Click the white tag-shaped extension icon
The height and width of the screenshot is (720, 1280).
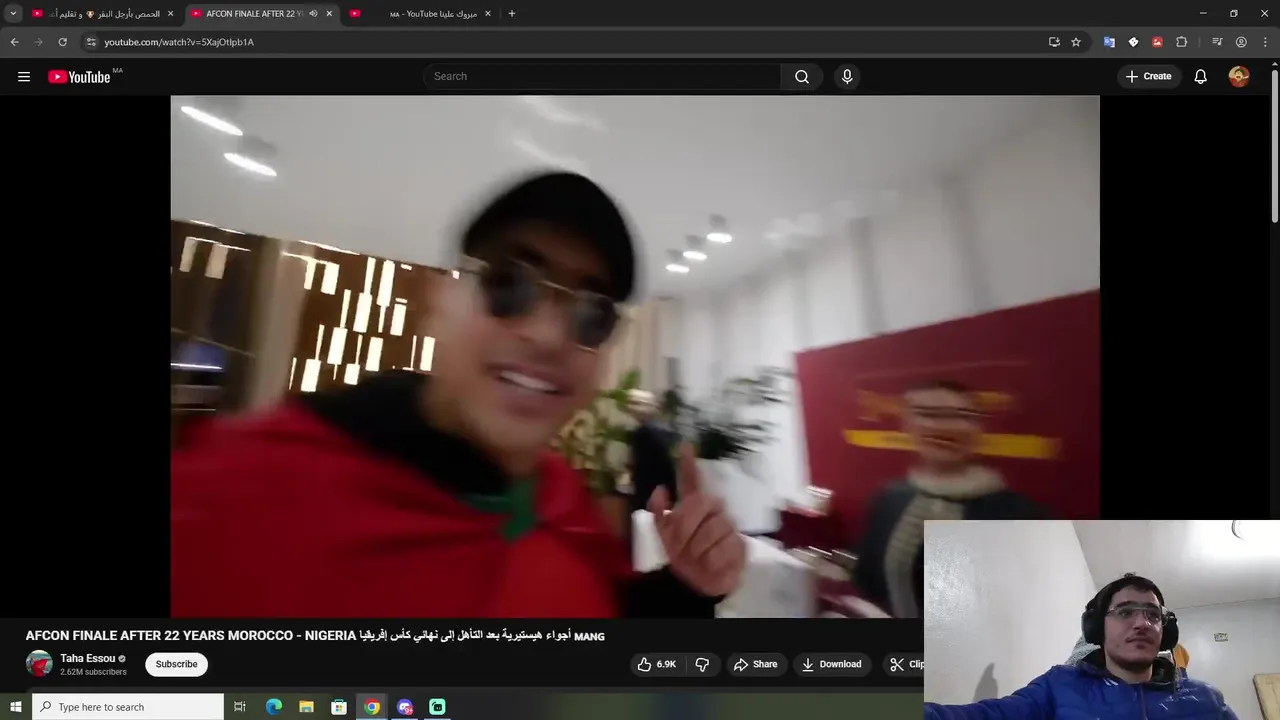1133,42
